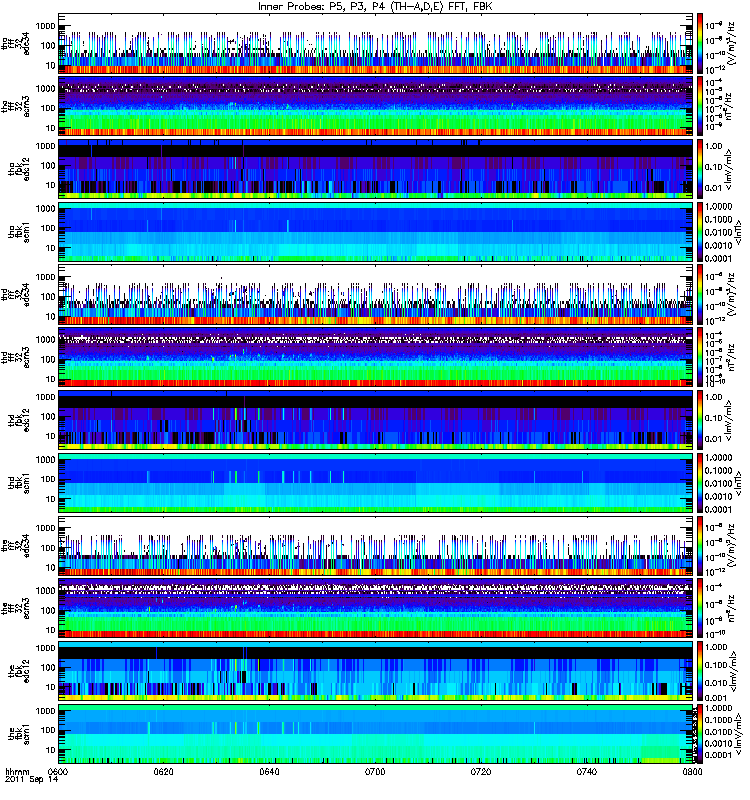
Task: Pick the color bar beside the-probe scm3 FFT panel
Action: [x=699, y=609]
